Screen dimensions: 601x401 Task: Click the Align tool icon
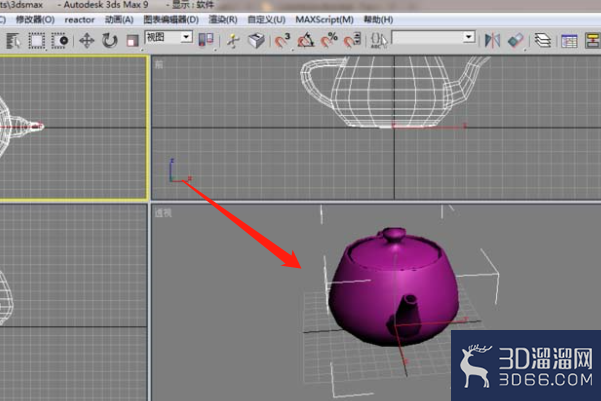tap(516, 40)
